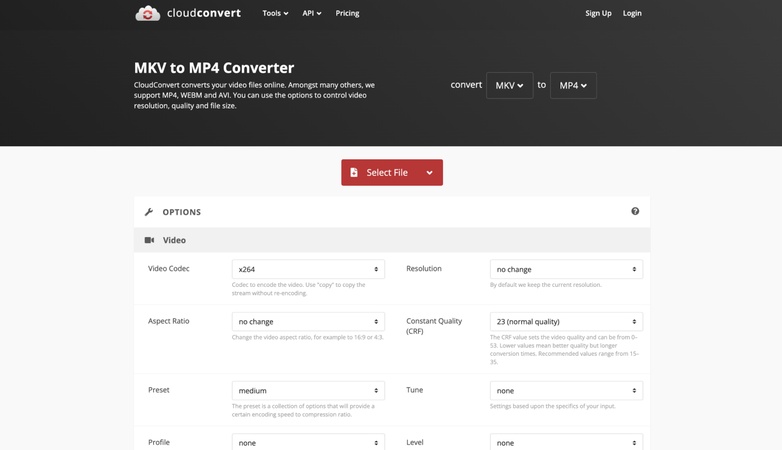The width and height of the screenshot is (782, 450).
Task: Click the help question mark icon in Options
Action: coord(635,211)
